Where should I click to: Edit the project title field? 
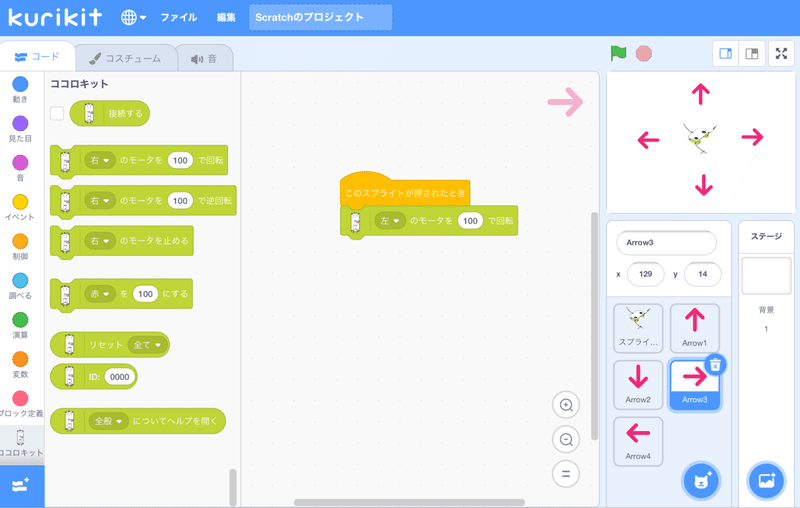click(320, 17)
